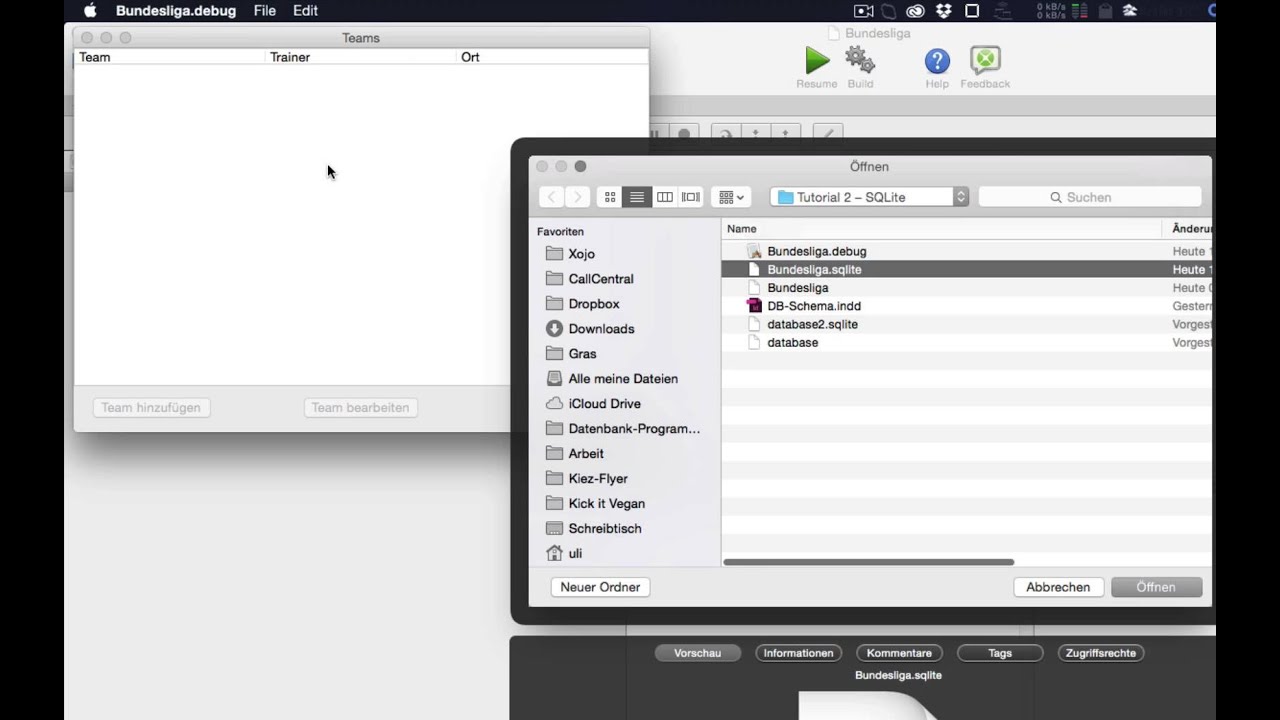Viewport: 1280px width, 720px height.
Task: Click the Resume play icon in Xojo toolbar
Action: 817,61
